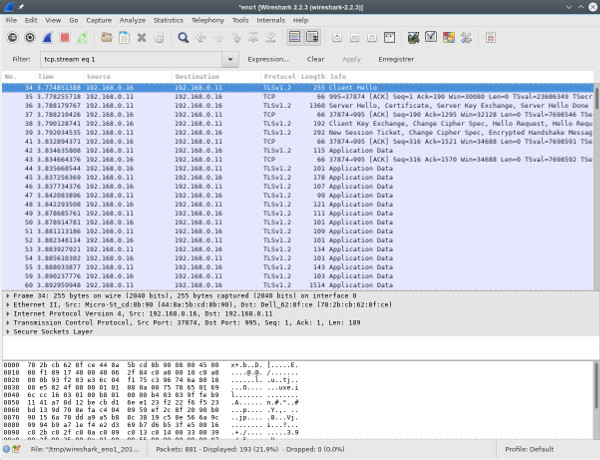The width and height of the screenshot is (600, 460).
Task: Open capture options from the toolbar
Action: [29, 38]
